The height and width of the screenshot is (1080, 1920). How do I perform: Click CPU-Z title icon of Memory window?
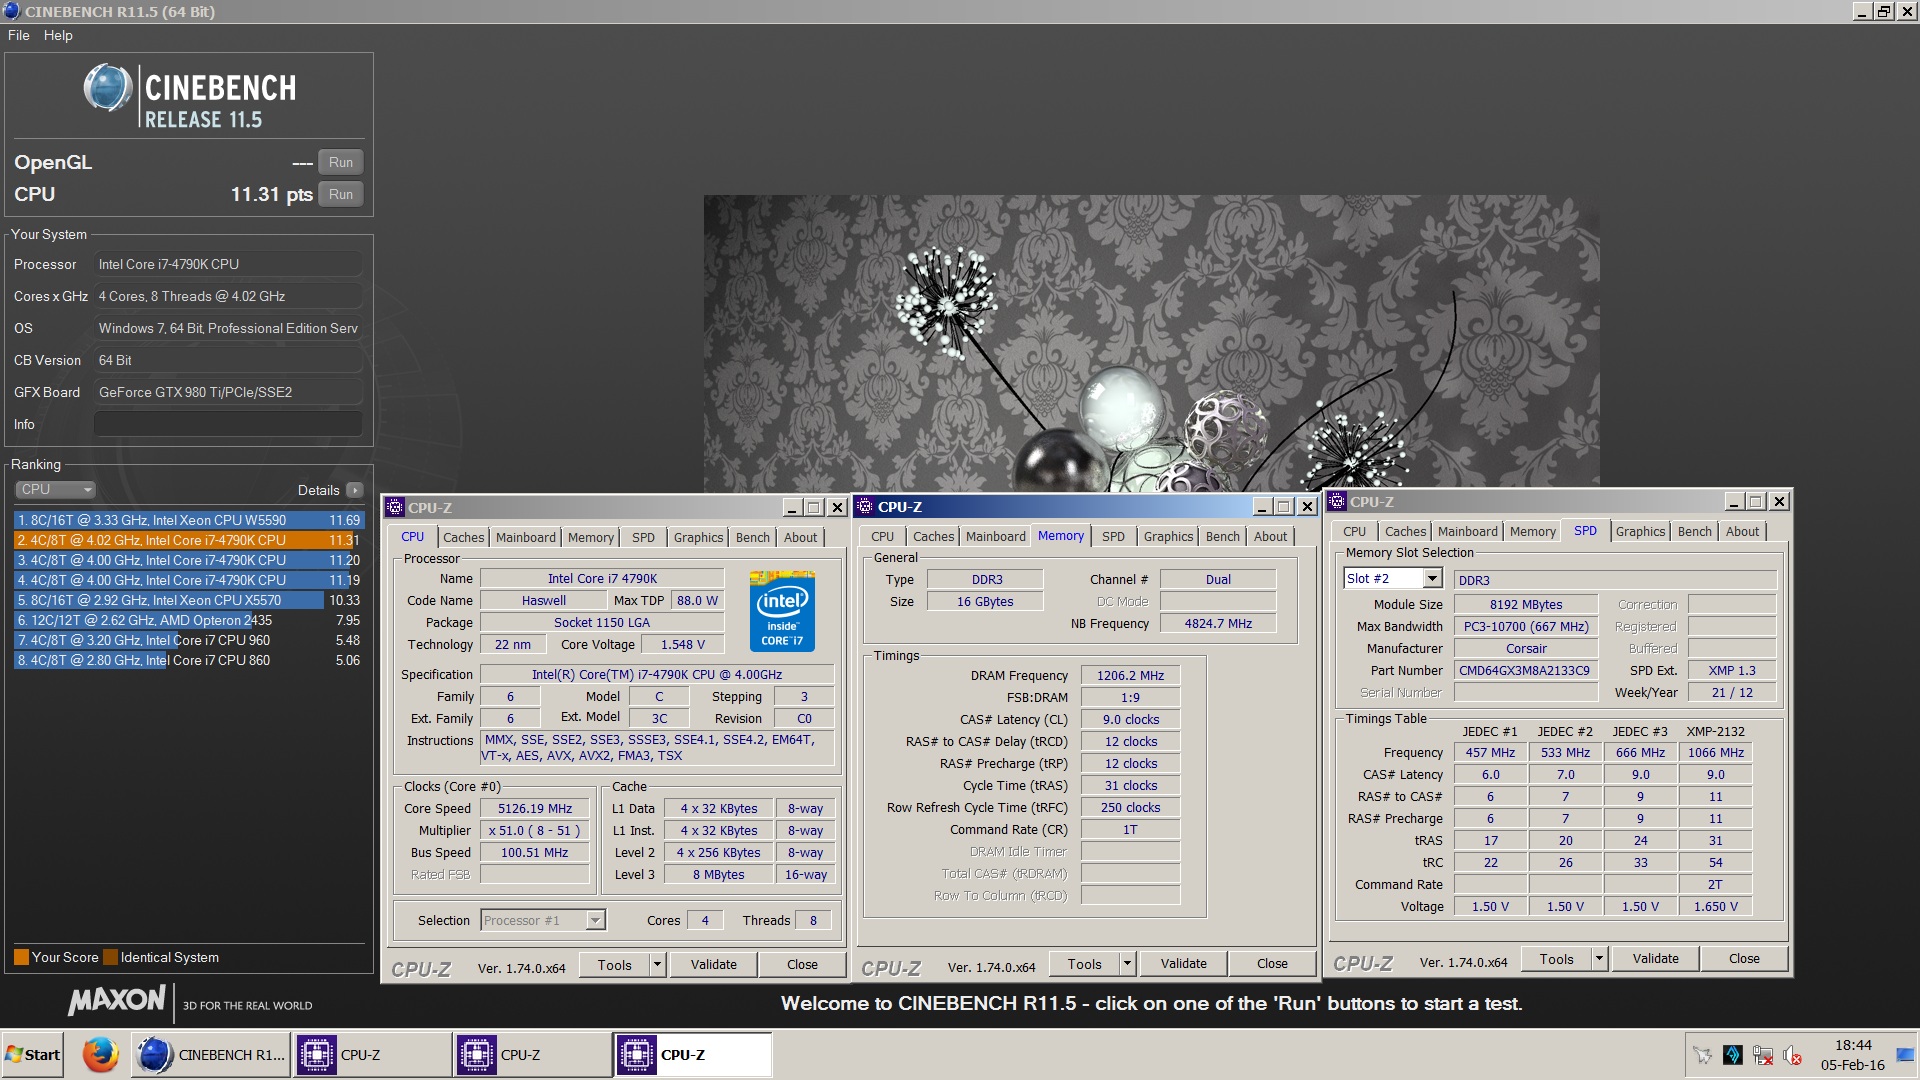tap(865, 507)
